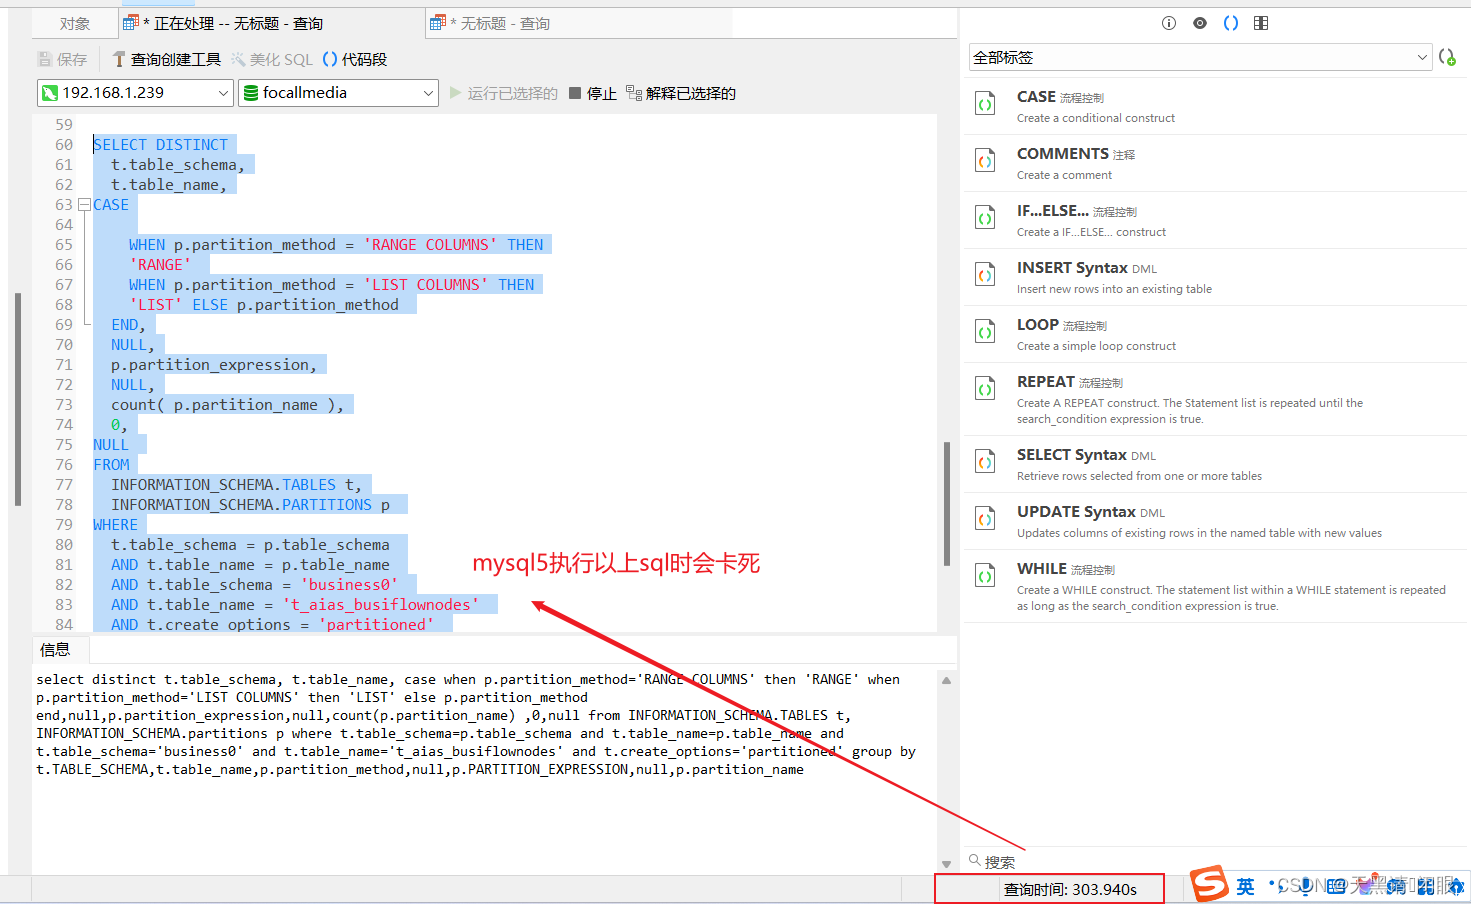Select the IF...ELSE... snippet entry
The image size is (1471, 904).
(x=1215, y=220)
